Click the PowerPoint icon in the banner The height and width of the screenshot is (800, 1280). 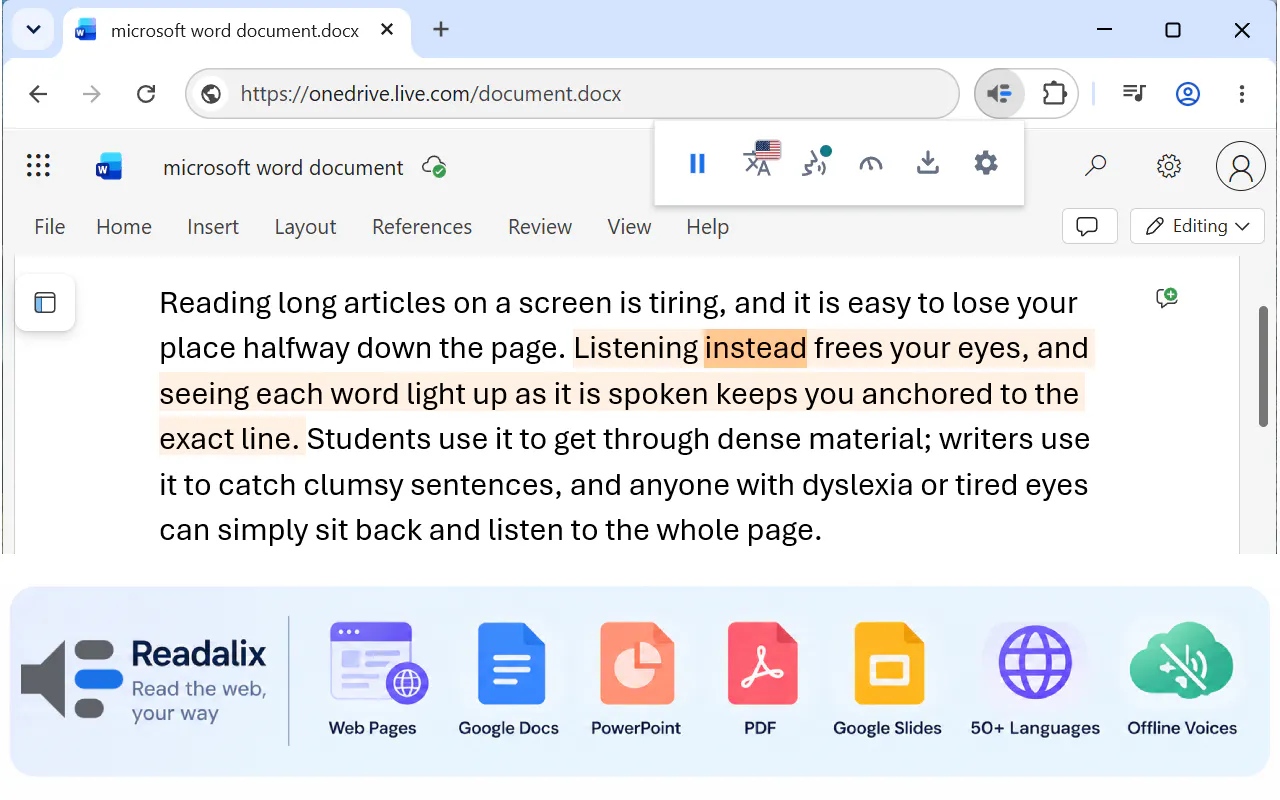click(637, 664)
